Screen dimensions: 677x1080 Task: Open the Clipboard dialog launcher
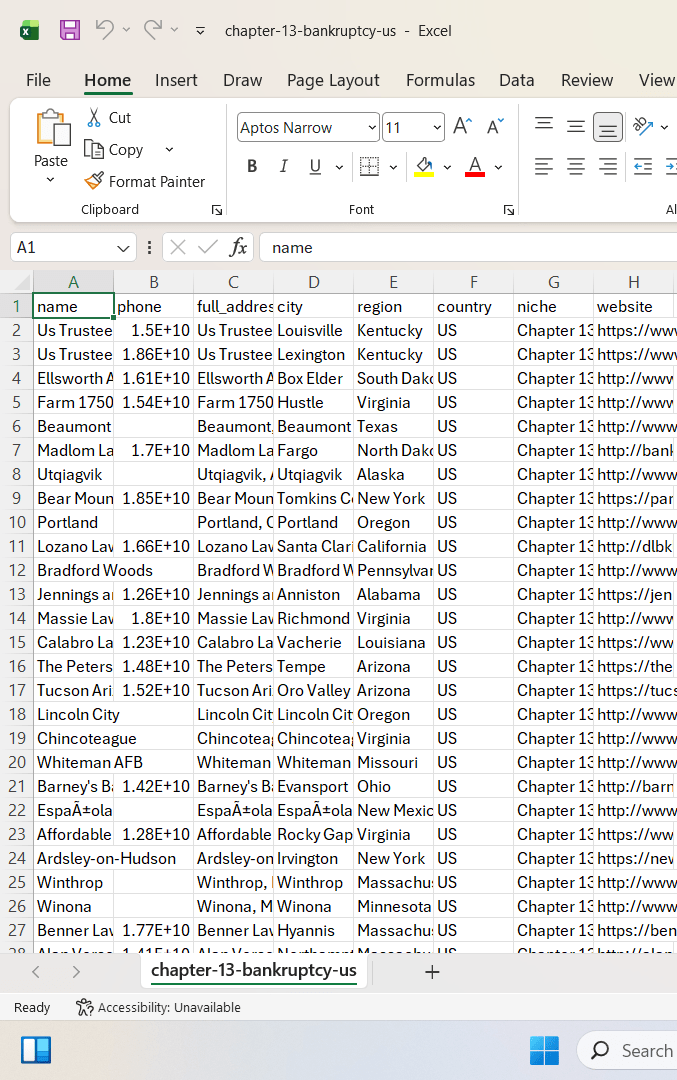coord(217,210)
